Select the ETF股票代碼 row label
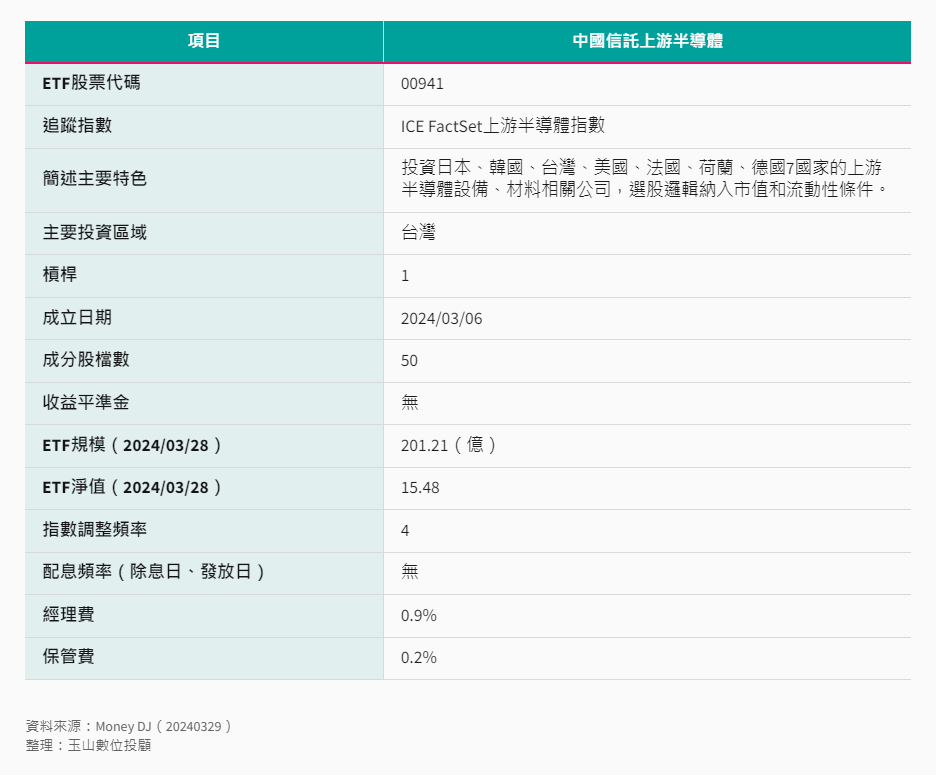The image size is (936, 775). tap(91, 83)
